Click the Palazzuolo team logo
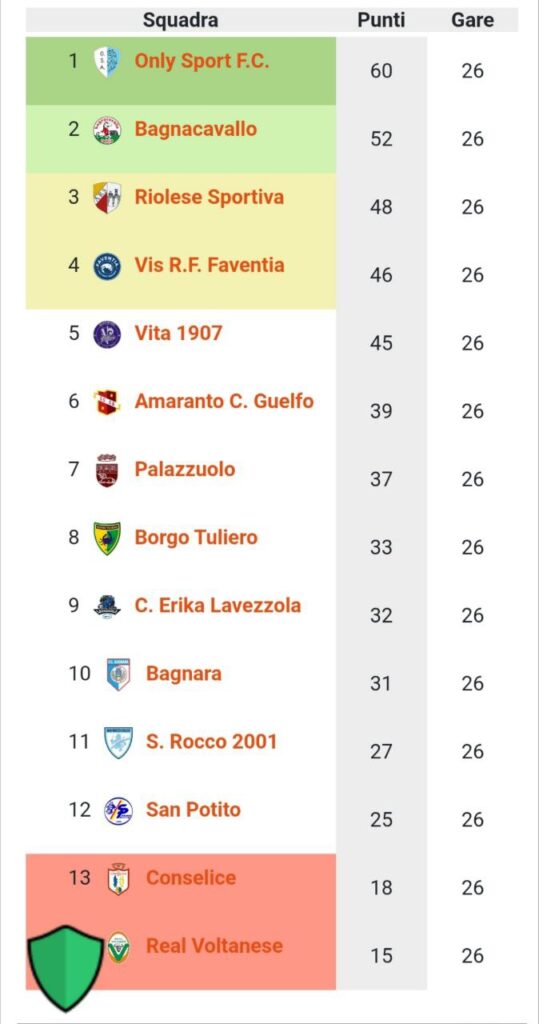This screenshot has height=1024, width=539. click(106, 471)
